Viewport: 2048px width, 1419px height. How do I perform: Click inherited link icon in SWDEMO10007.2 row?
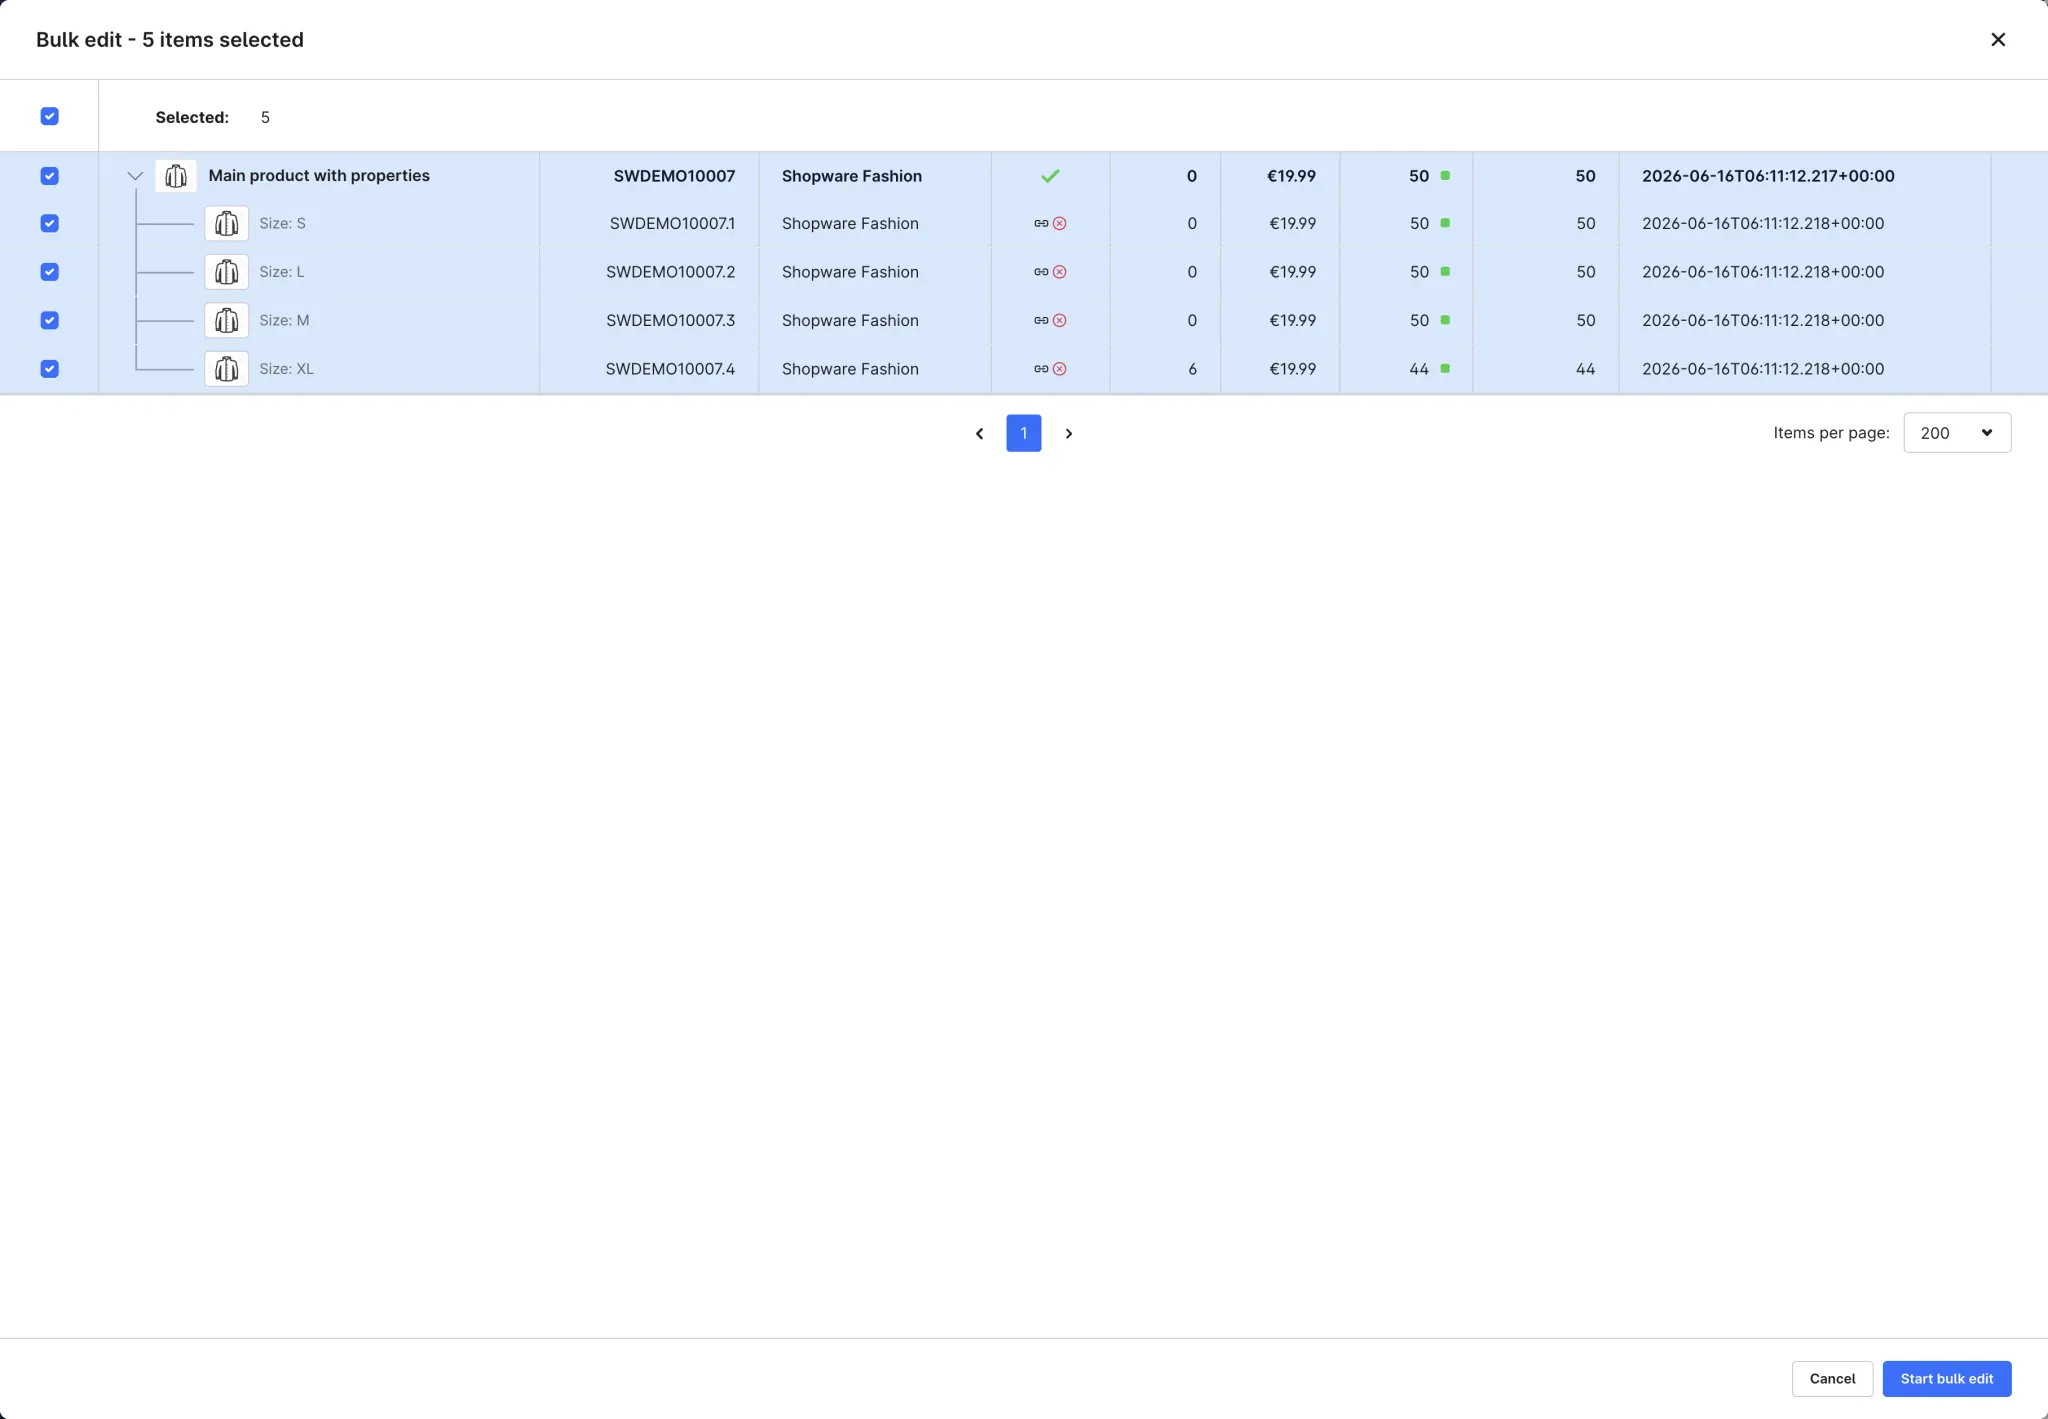[x=1041, y=272]
